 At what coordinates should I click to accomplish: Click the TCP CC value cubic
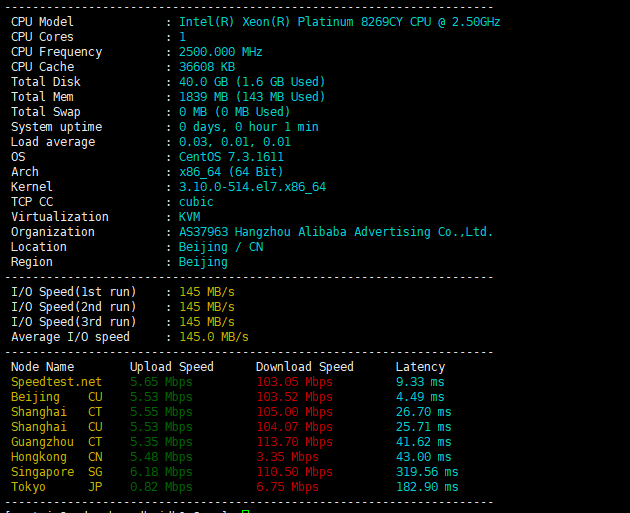pyautogui.click(x=196, y=202)
